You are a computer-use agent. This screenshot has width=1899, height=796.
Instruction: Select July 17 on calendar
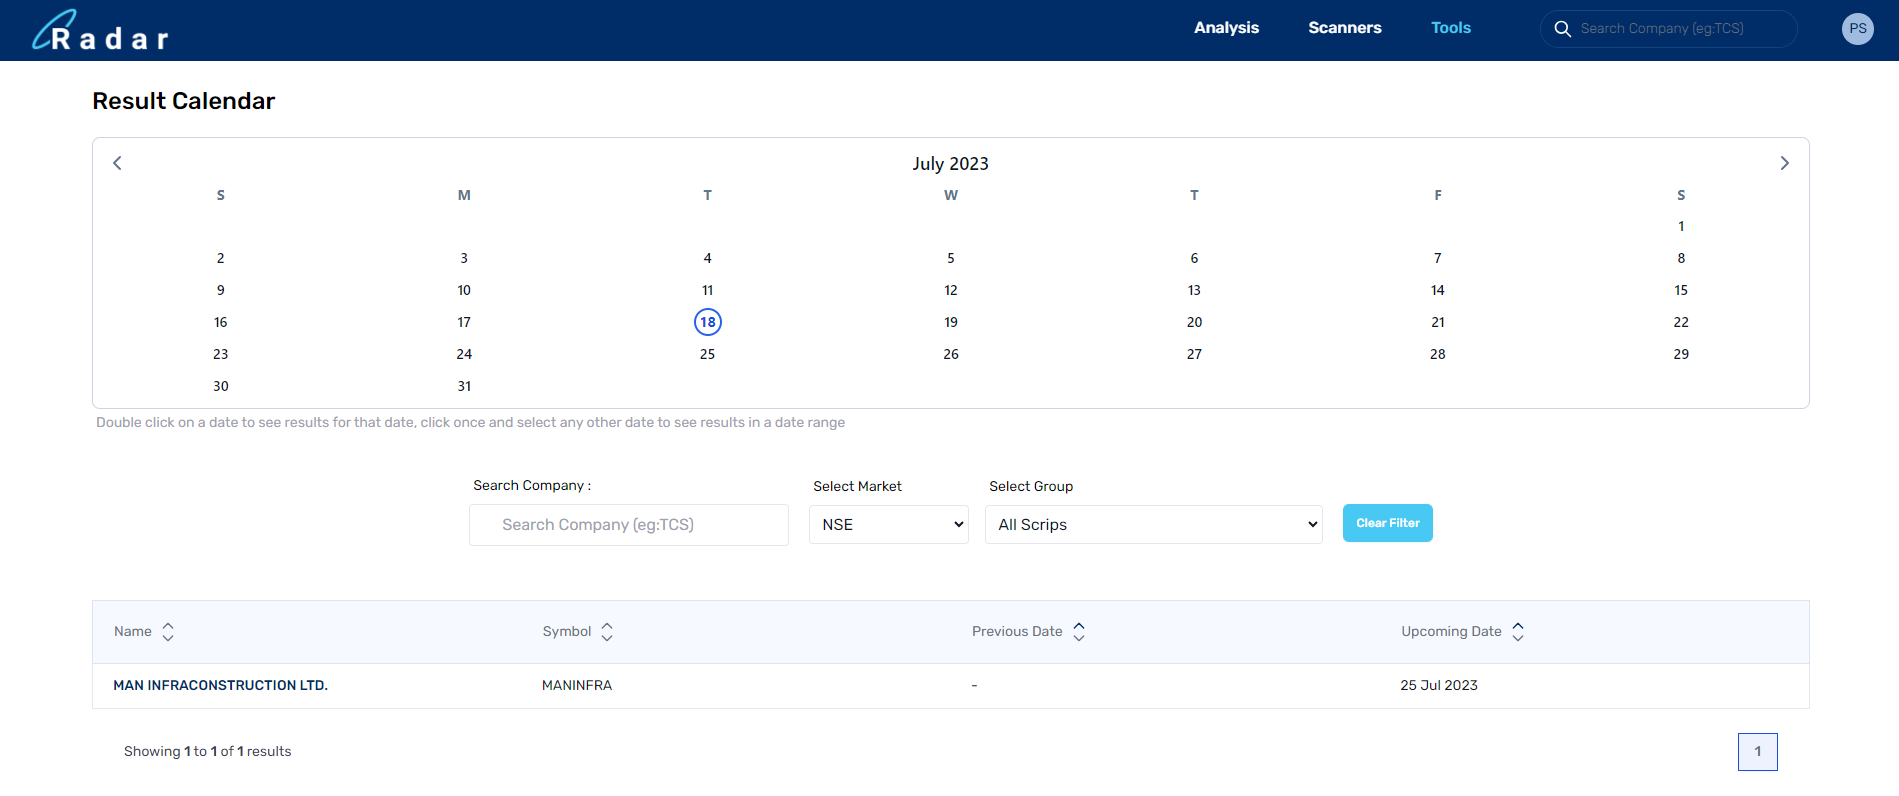(464, 322)
